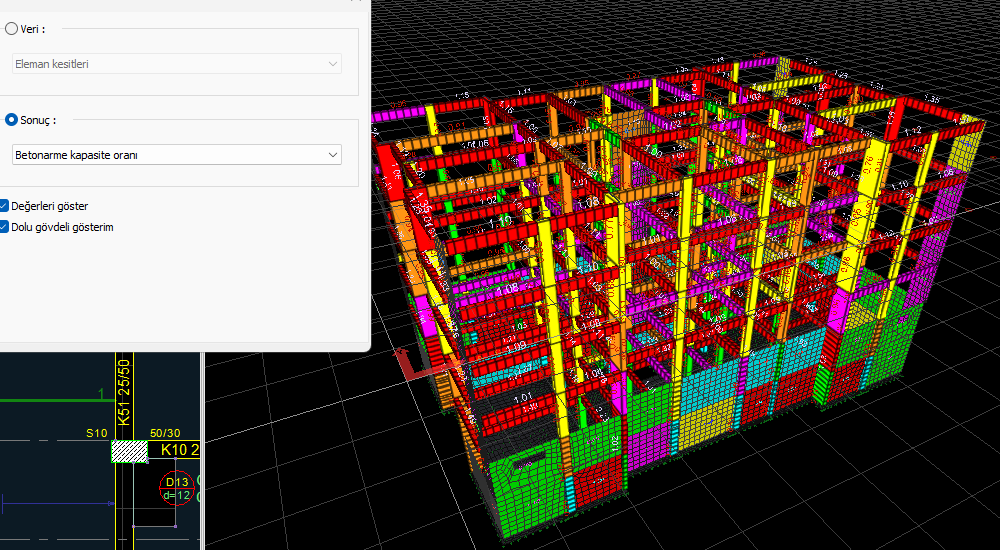Select the Veri radio button
1000x550 pixels.
11,29
